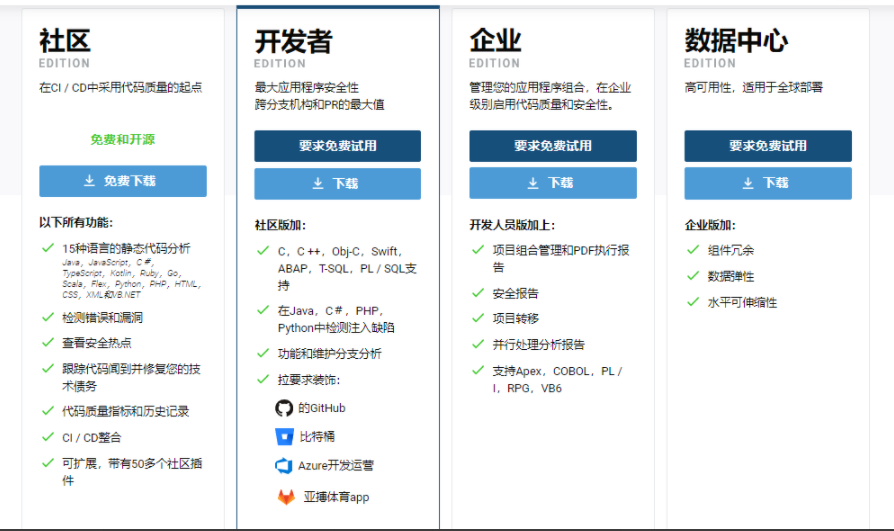Click the GitLab fox icon
Image resolution: width=894 pixels, height=531 pixels.
(x=286, y=497)
